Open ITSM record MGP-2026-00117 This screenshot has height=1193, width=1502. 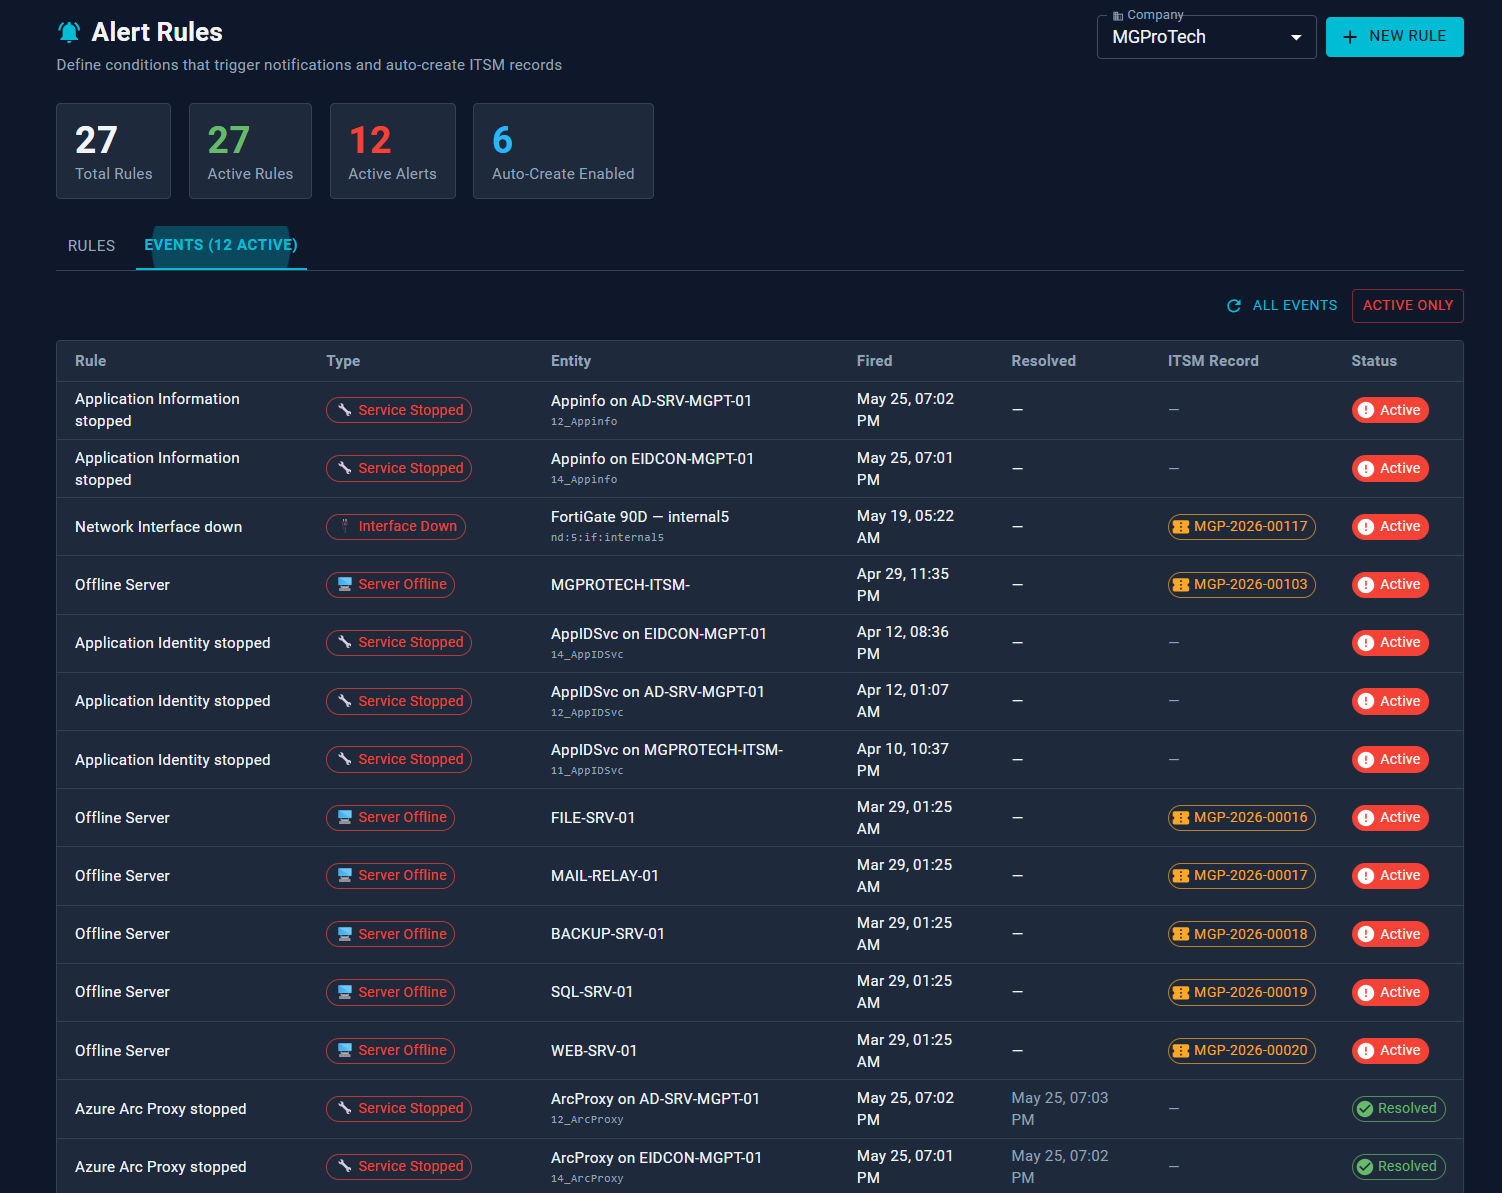point(1241,527)
